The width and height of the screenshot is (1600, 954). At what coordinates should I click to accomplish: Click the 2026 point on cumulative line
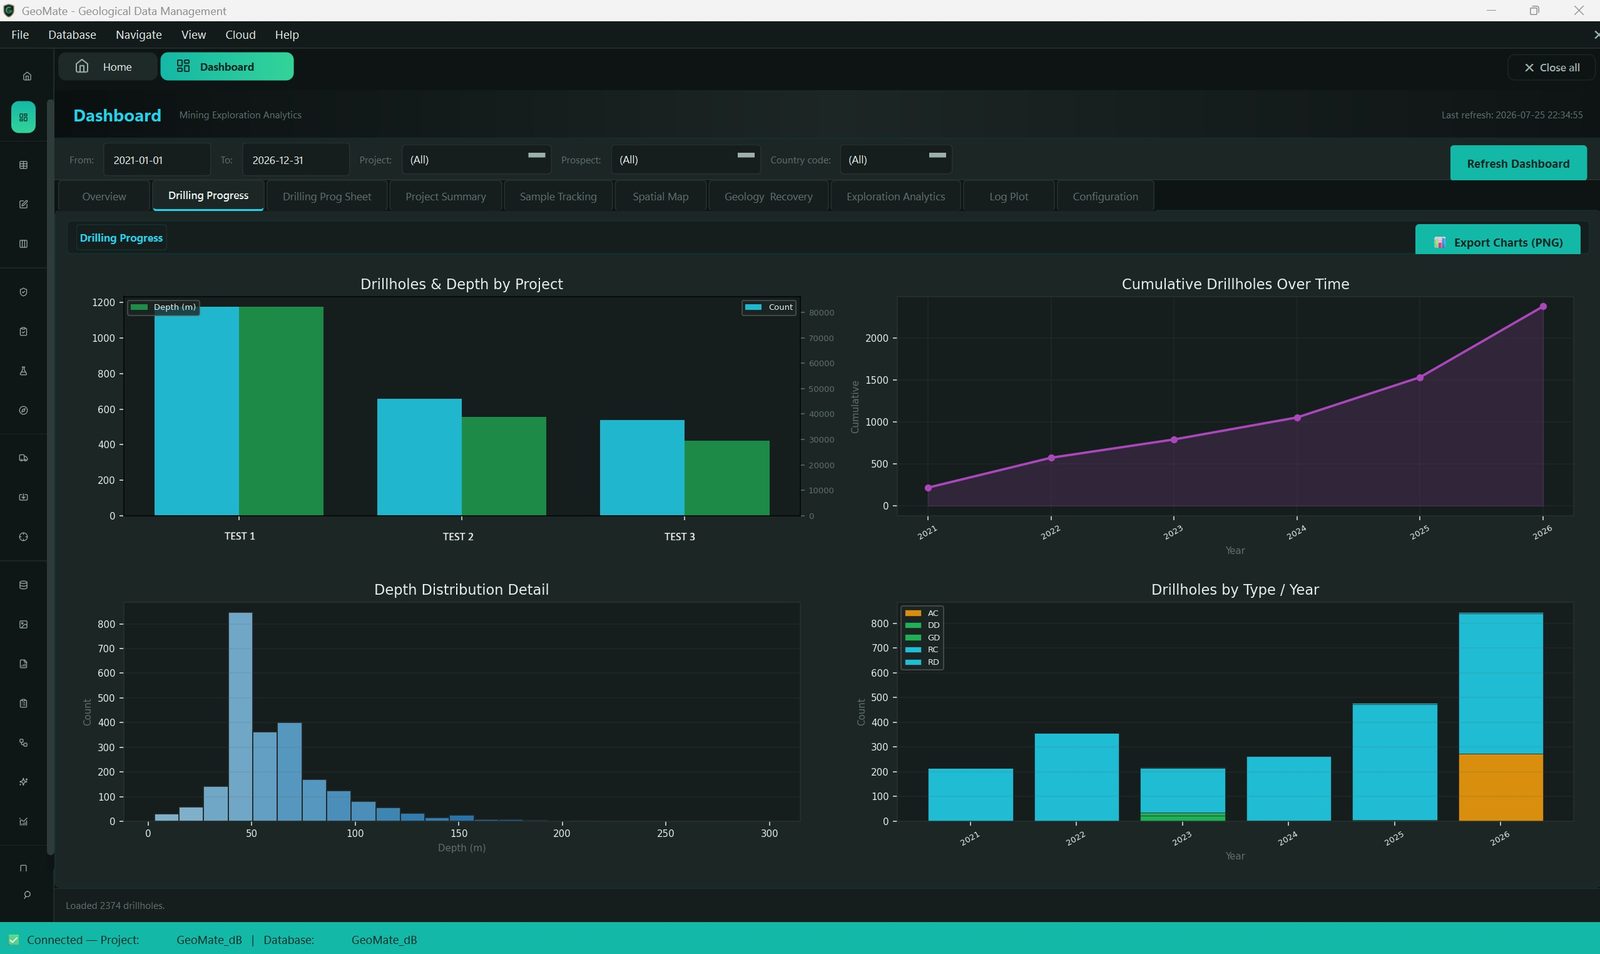point(1543,307)
